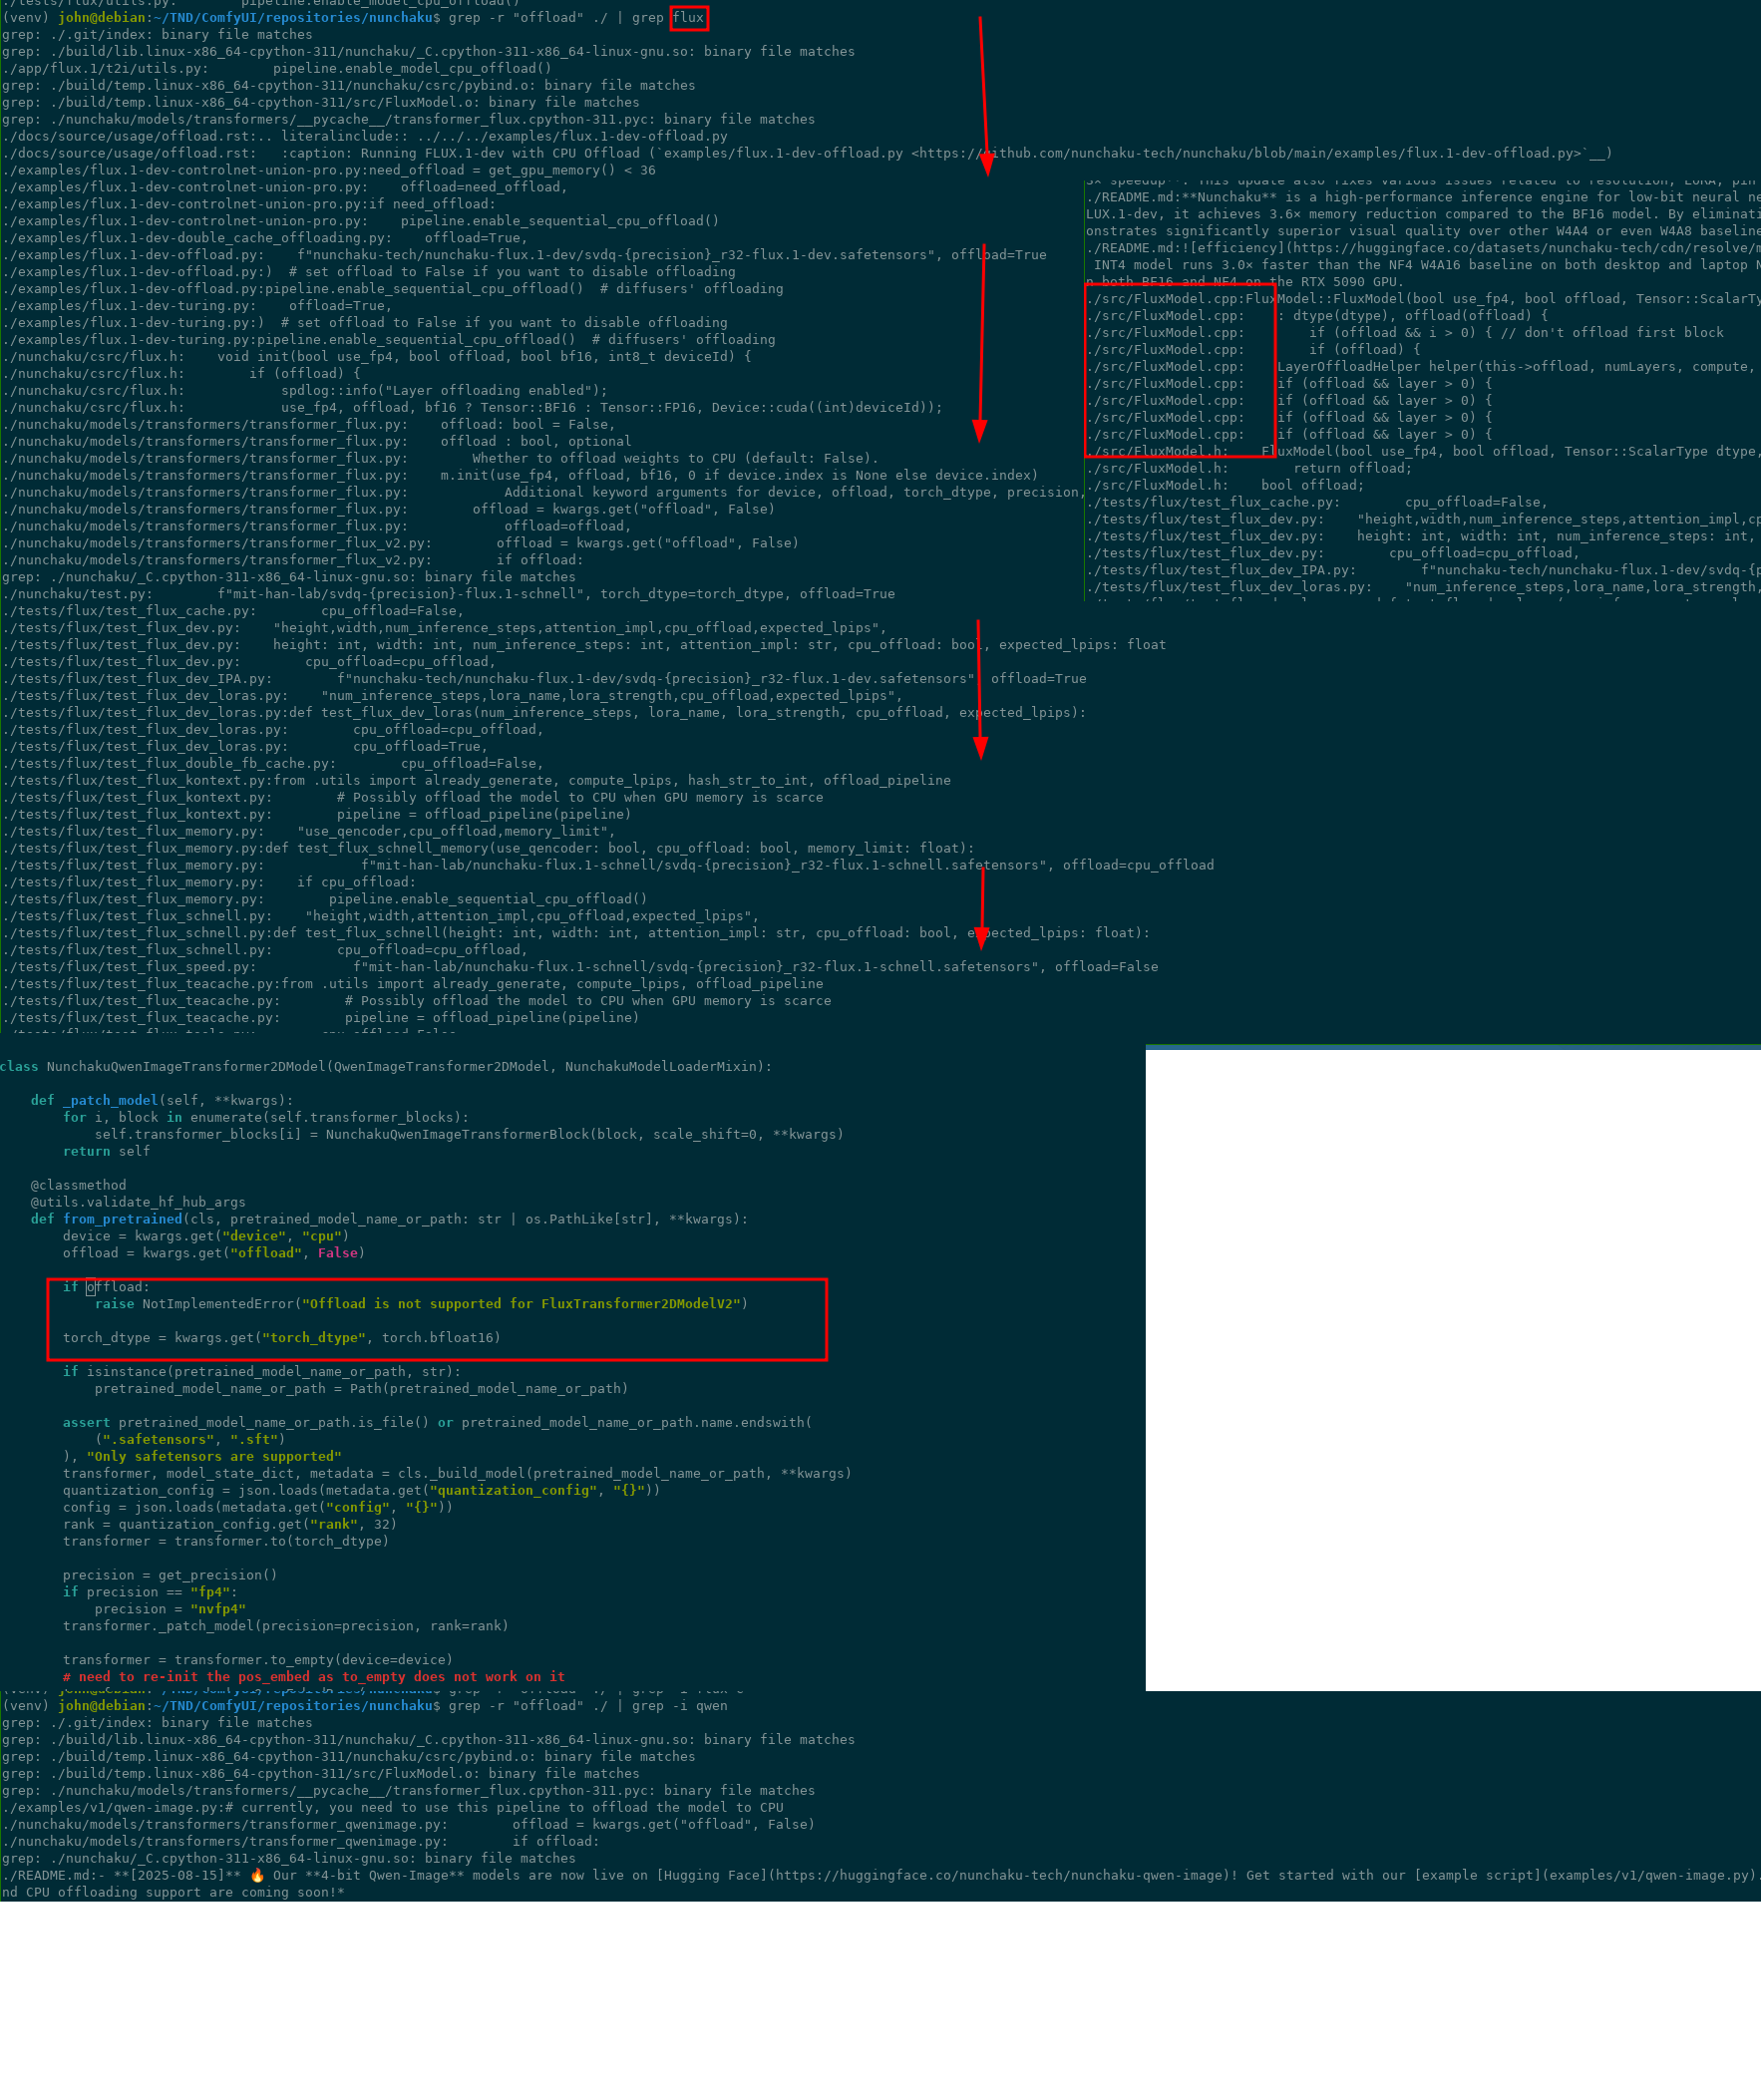The image size is (1761, 2100).
Task: Click "return offload;" in FluxModel.h
Action: (1353, 469)
